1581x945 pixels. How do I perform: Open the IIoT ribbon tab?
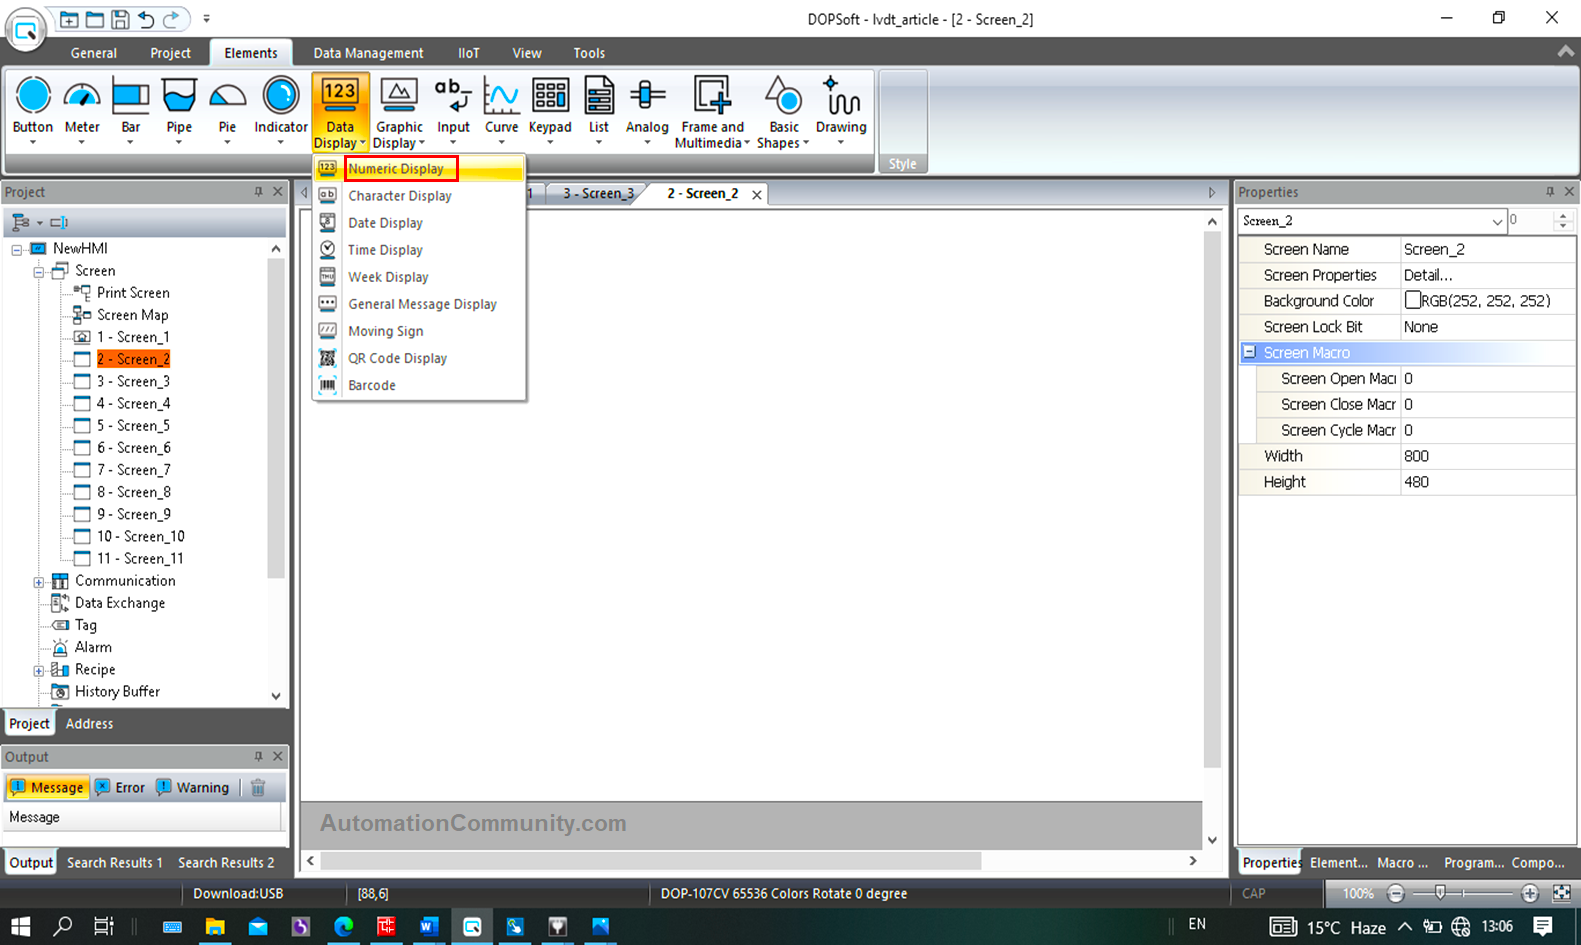468,53
